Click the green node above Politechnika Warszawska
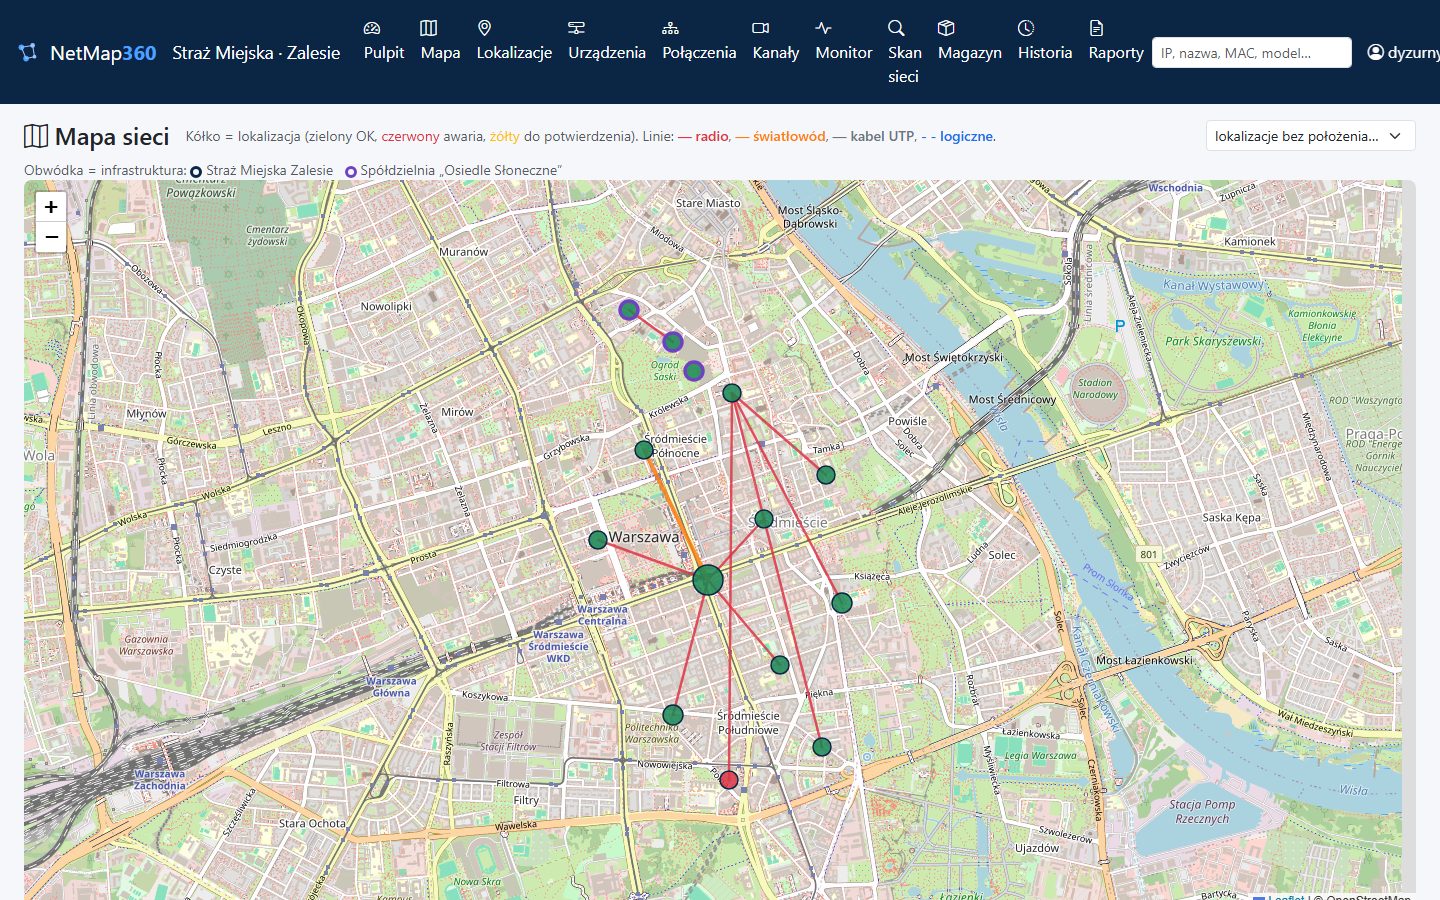The image size is (1440, 900). tap(673, 715)
